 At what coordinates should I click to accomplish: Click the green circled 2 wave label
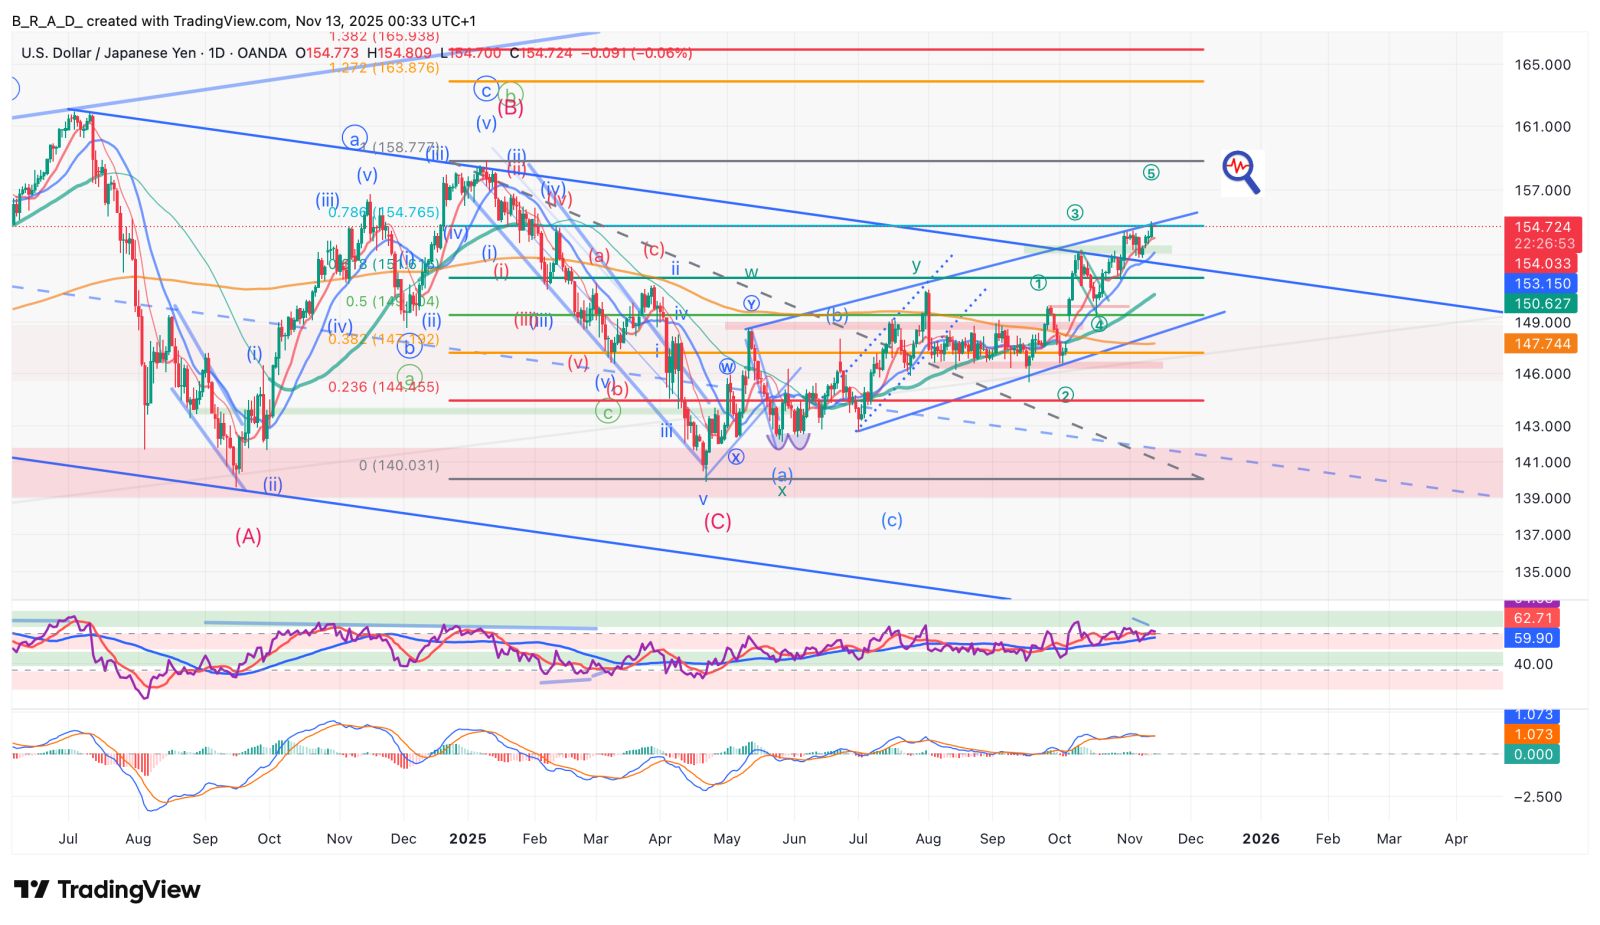click(x=1065, y=396)
